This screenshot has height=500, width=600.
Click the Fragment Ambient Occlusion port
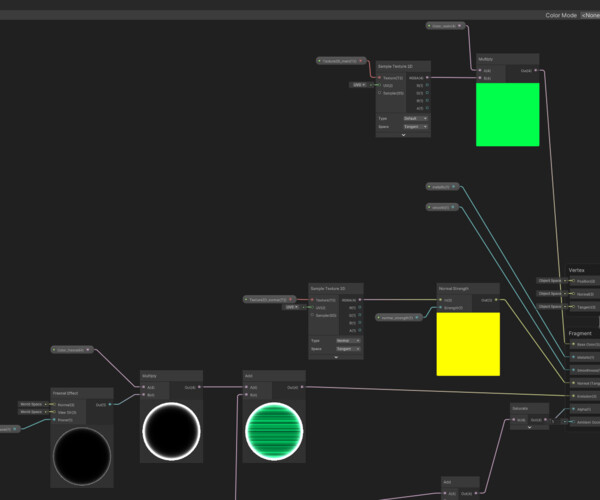tap(573, 422)
